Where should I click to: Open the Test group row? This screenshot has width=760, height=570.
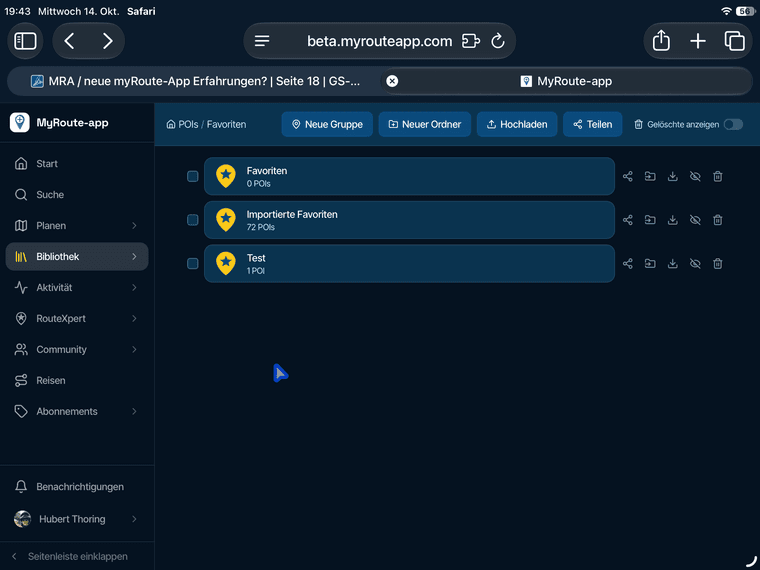tap(410, 264)
